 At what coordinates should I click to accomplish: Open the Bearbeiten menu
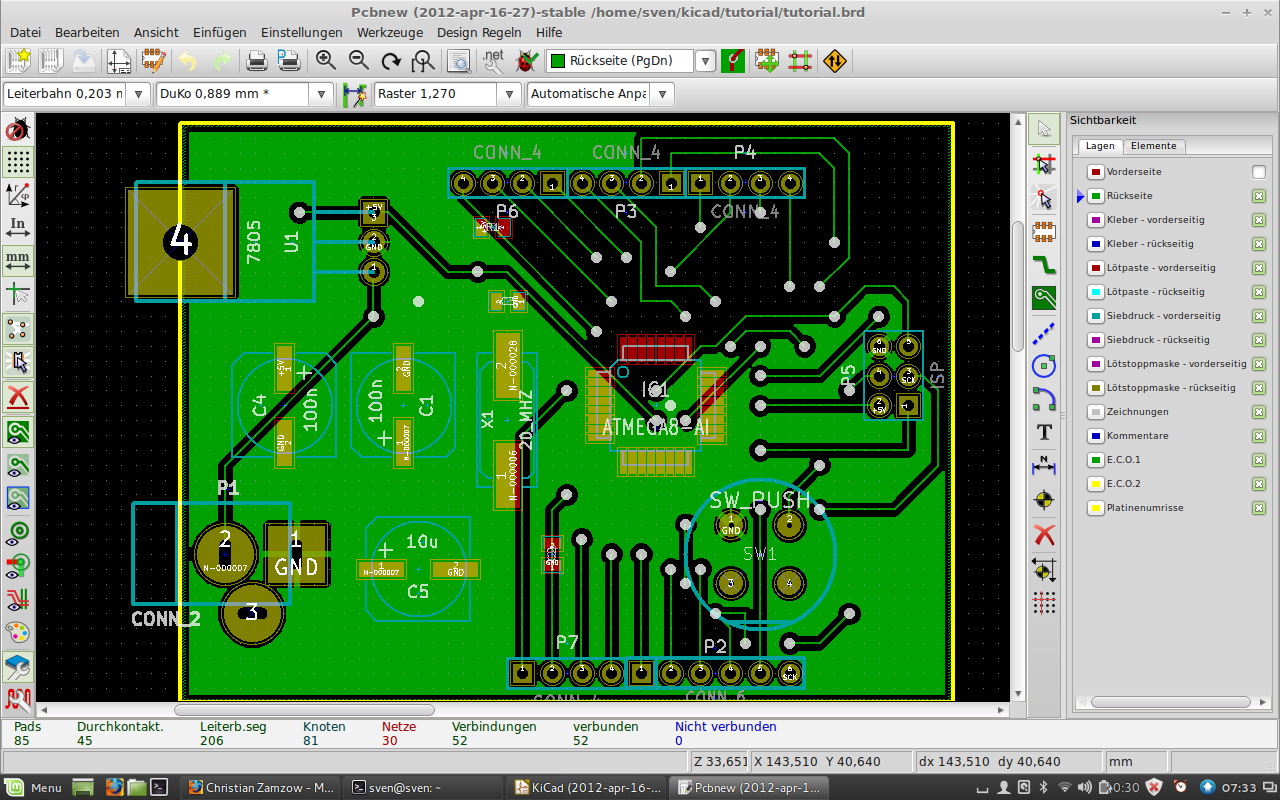[87, 32]
